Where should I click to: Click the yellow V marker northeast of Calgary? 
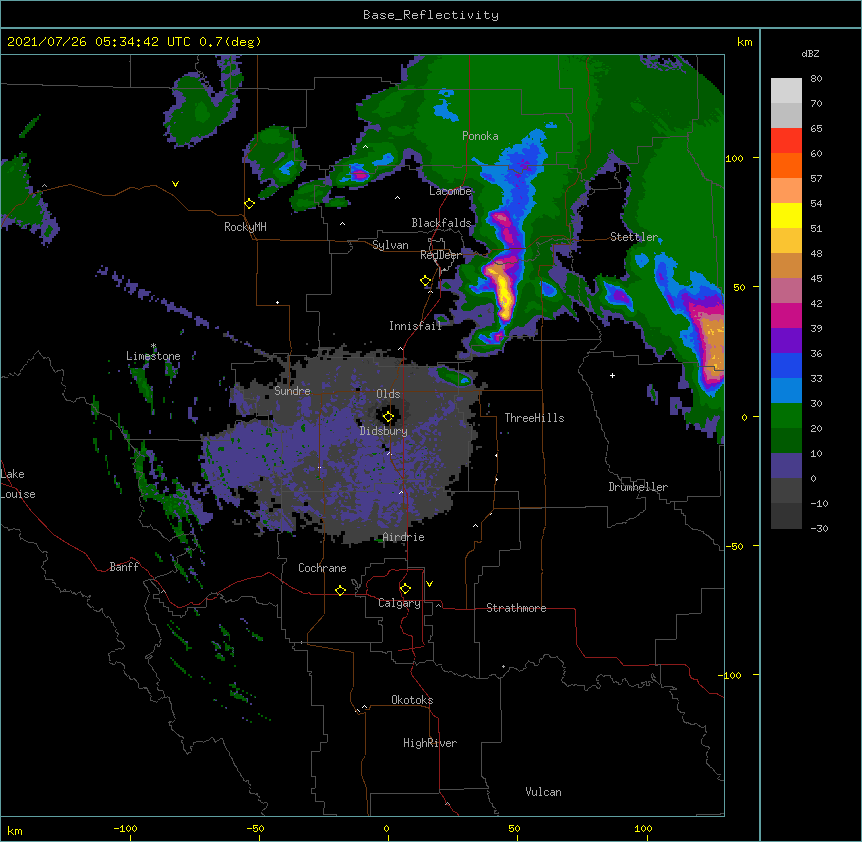[429, 584]
